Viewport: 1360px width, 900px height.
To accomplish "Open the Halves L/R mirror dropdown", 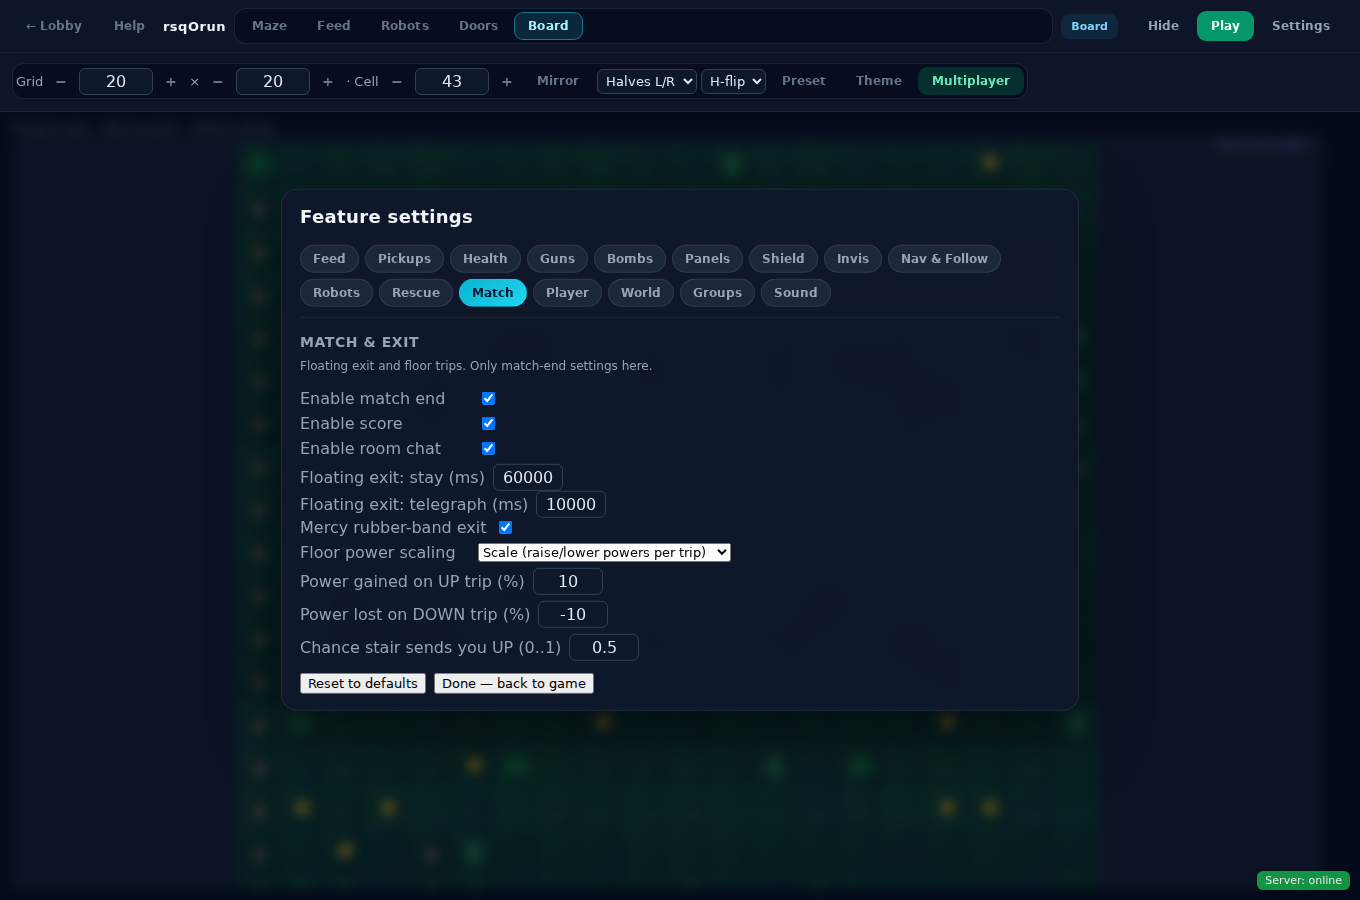I will pos(647,82).
